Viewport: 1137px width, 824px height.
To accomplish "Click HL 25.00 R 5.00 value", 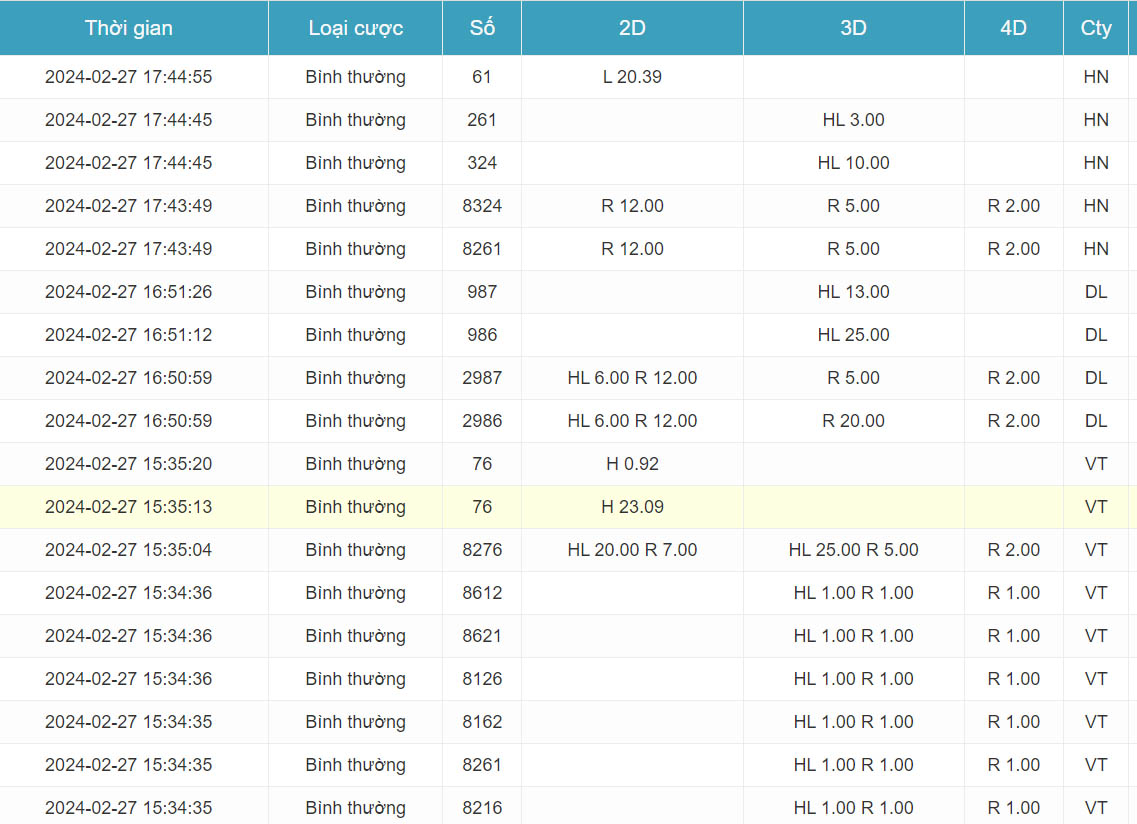I will (x=853, y=550).
